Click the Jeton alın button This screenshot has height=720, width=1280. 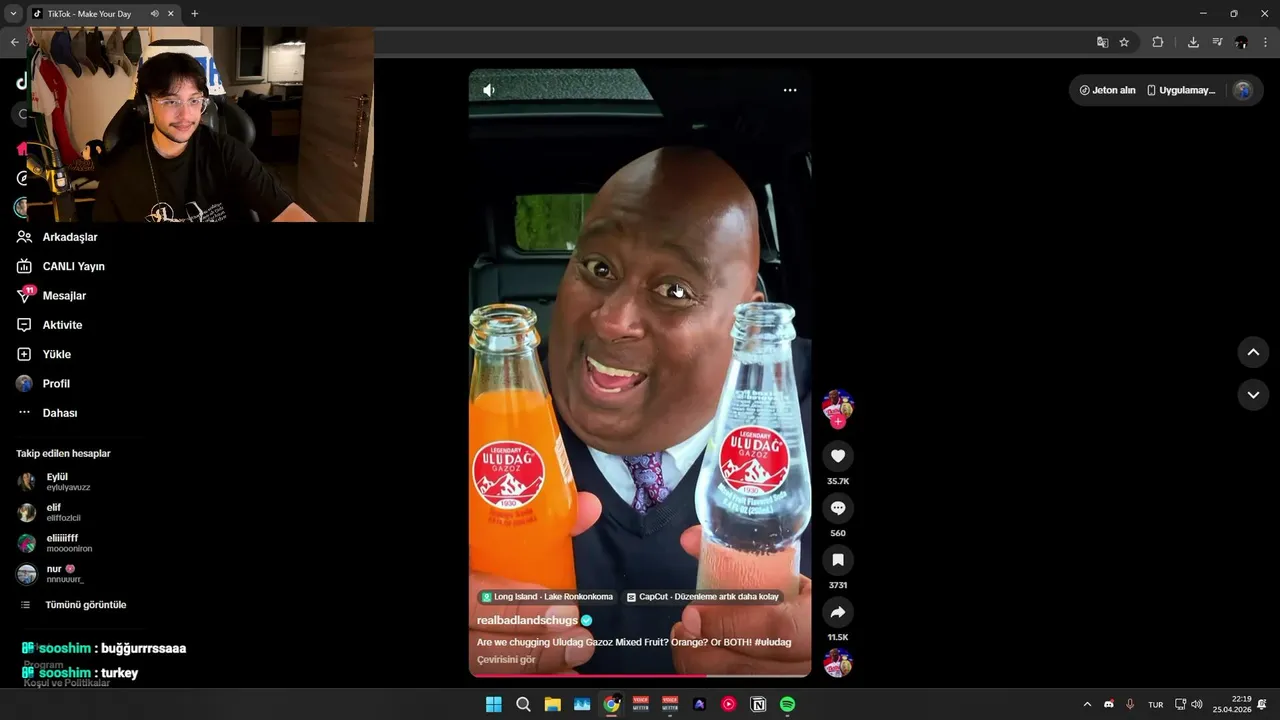click(1107, 90)
